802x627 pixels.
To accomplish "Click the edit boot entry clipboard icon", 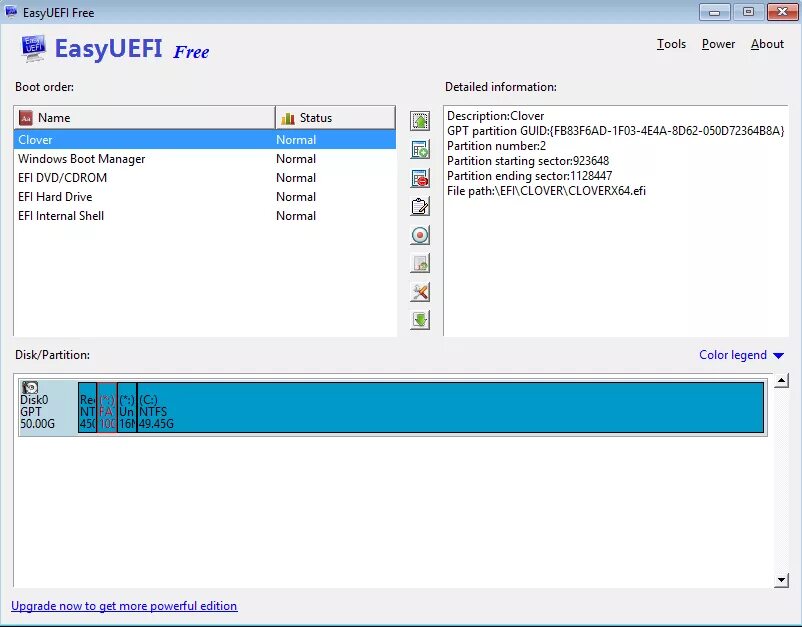I will point(420,207).
